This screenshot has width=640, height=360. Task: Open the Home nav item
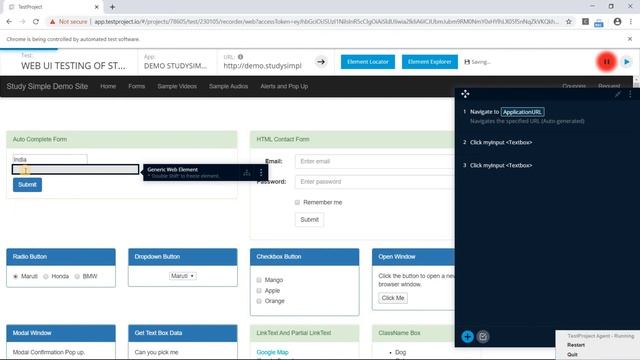pyautogui.click(x=108, y=86)
